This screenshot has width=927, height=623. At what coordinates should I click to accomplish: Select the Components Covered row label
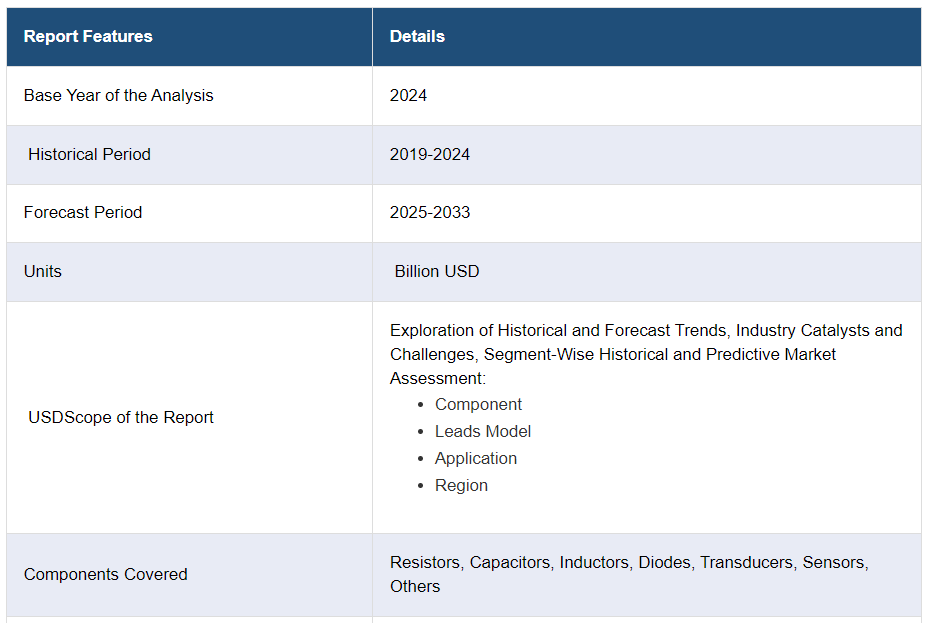click(x=106, y=574)
